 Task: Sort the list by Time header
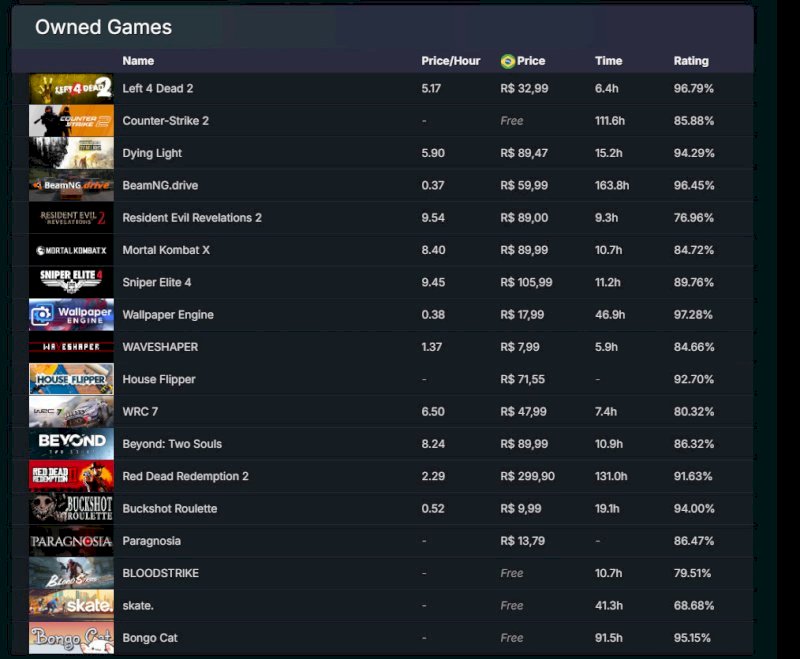pyautogui.click(x=608, y=61)
